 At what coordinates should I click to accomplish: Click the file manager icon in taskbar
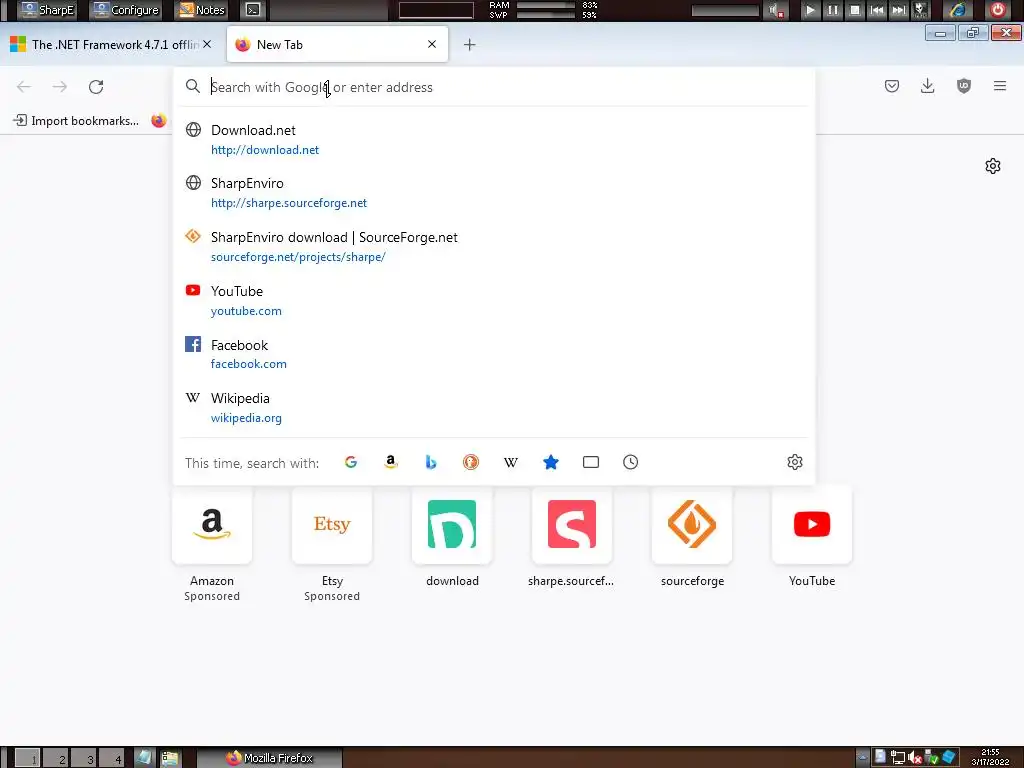170,758
